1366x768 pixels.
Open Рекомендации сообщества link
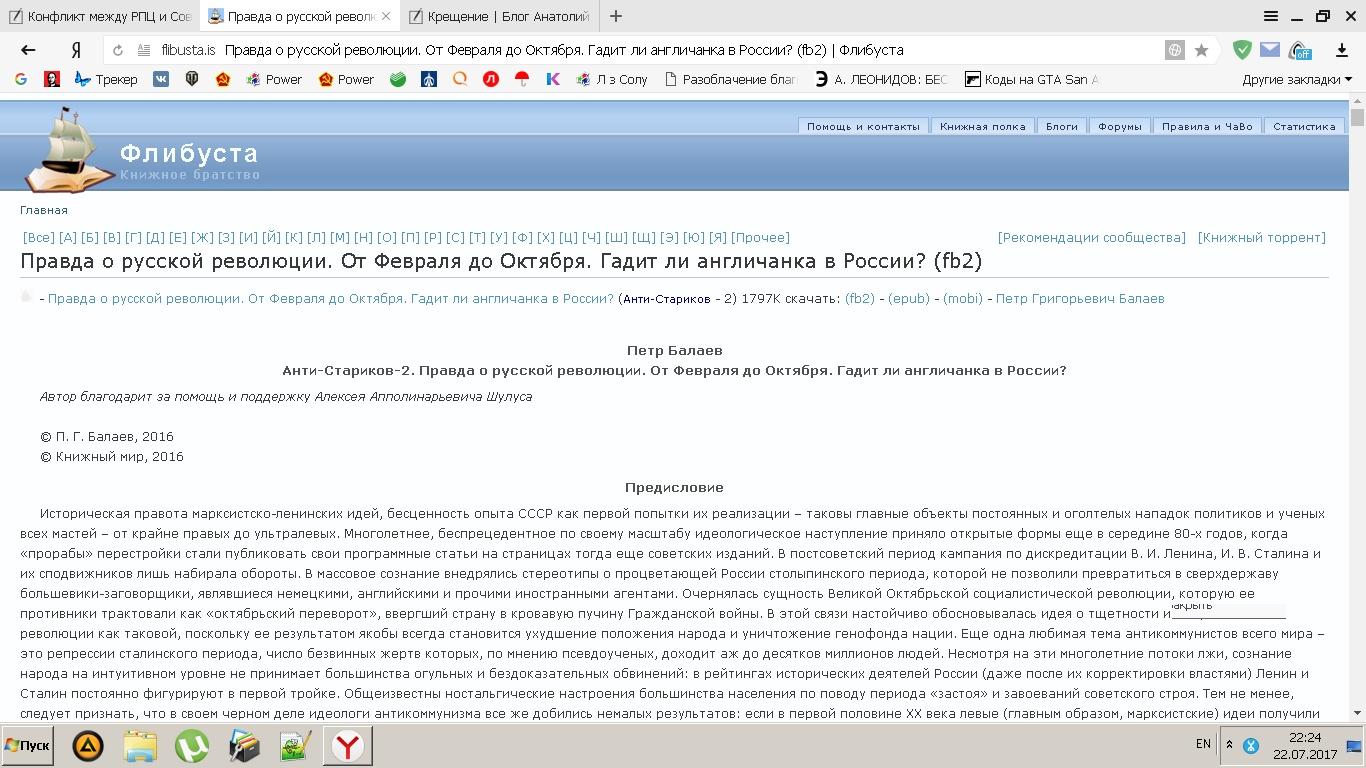pyautogui.click(x=1092, y=237)
